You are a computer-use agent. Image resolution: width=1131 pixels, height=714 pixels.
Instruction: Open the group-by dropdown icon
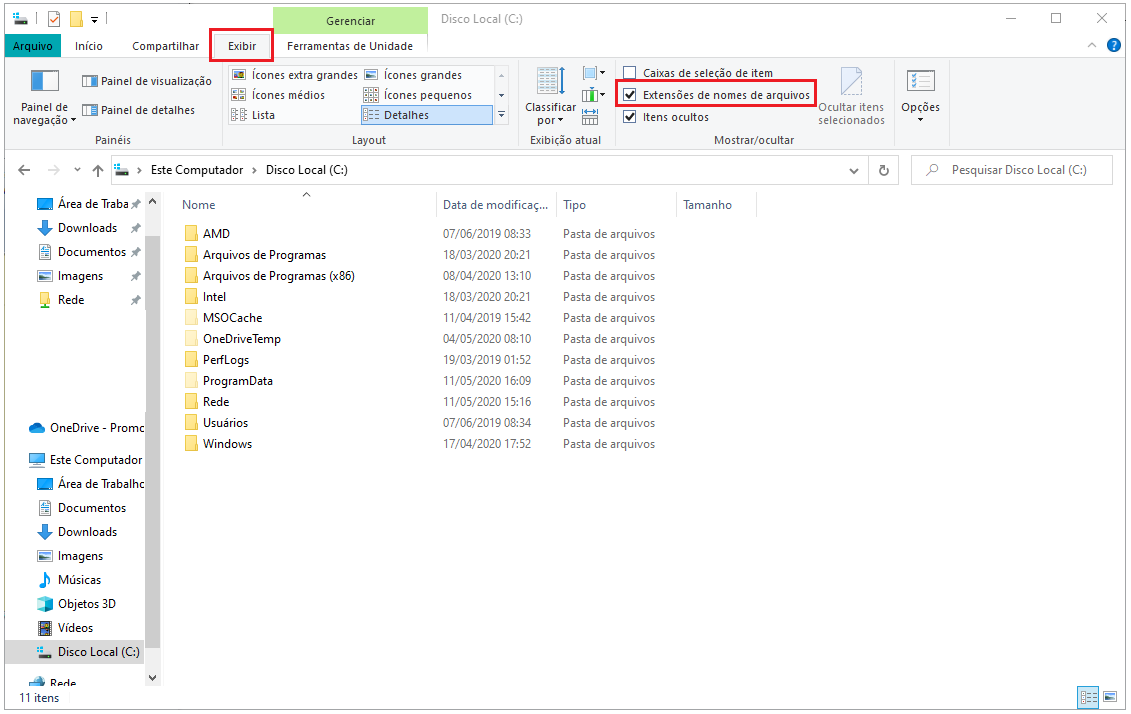point(594,73)
